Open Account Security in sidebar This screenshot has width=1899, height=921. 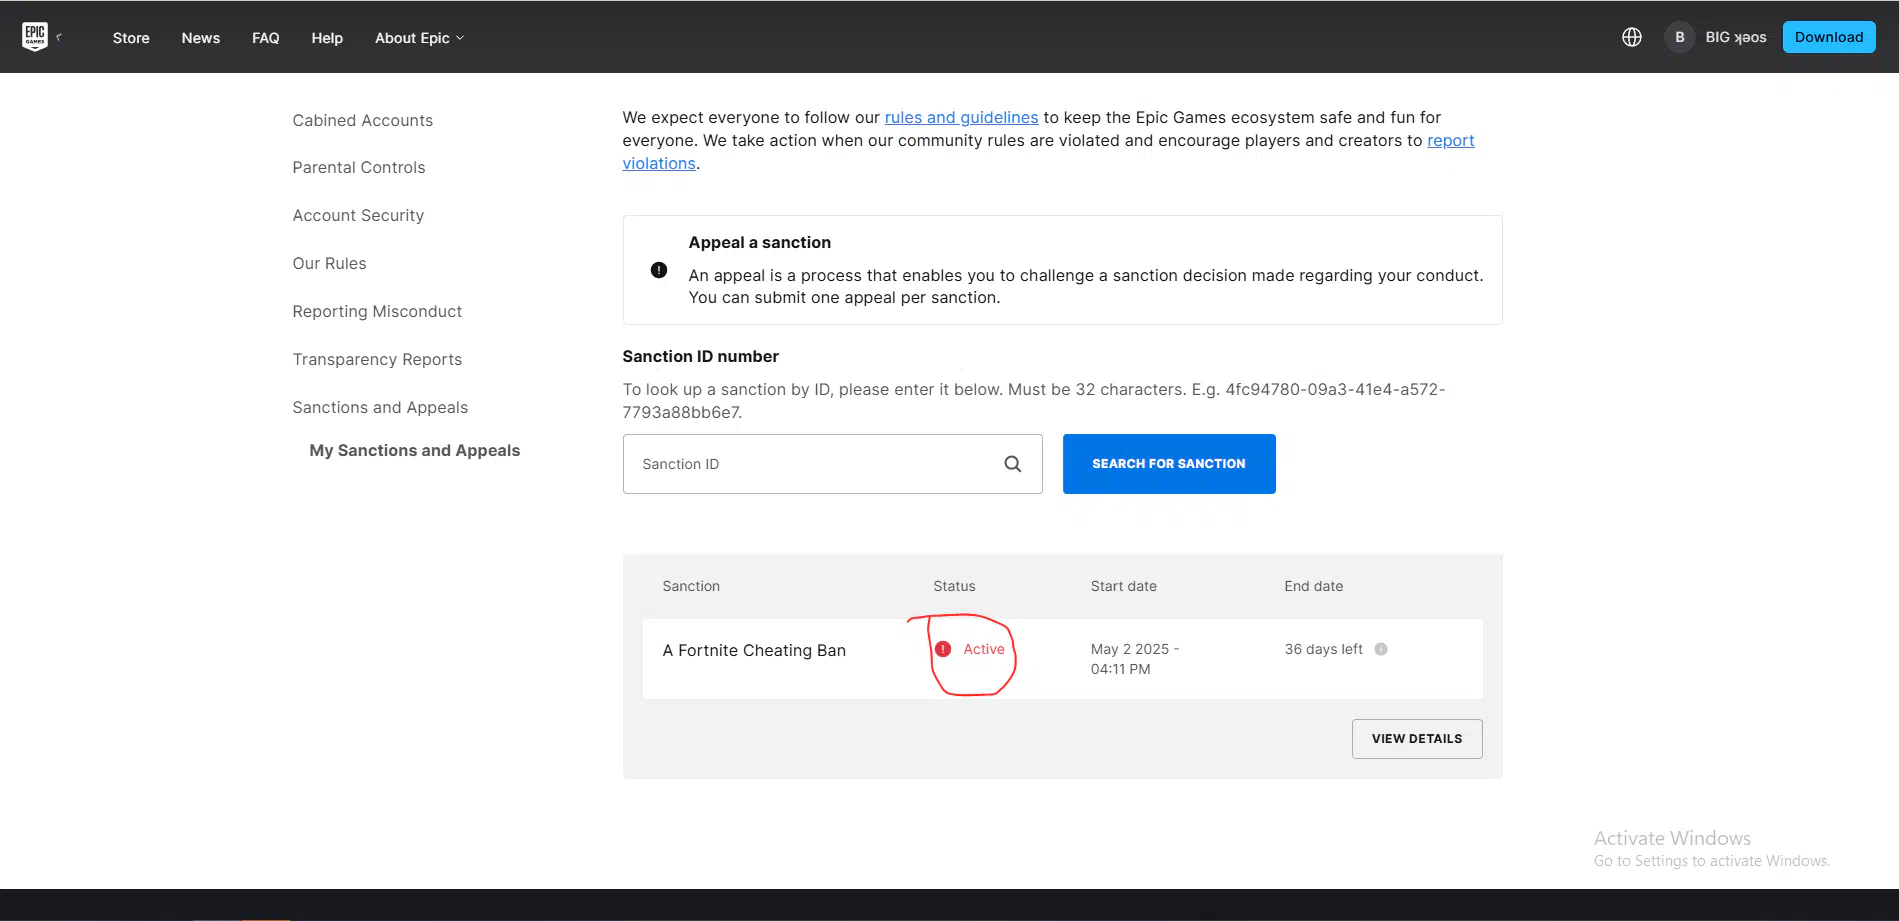point(358,215)
